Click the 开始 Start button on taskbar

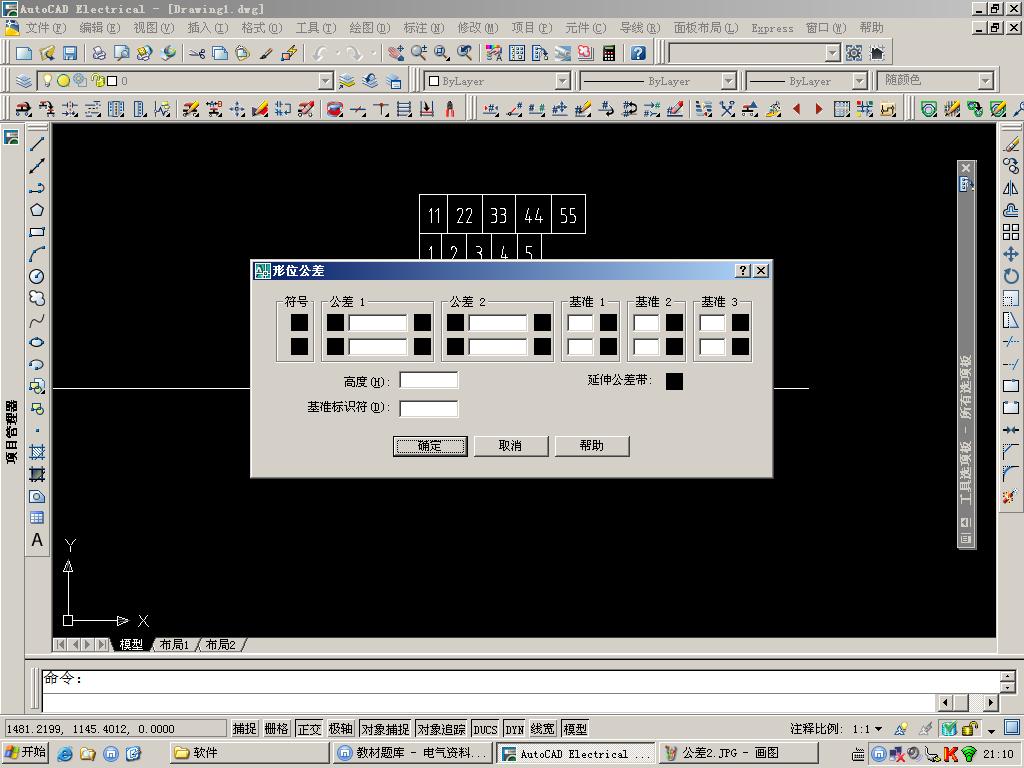coord(26,753)
